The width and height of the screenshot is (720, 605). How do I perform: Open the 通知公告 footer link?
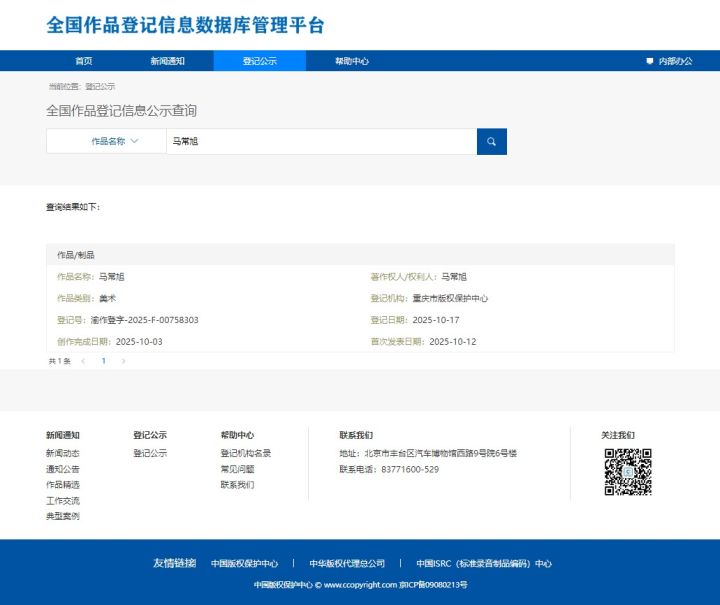click(x=62, y=469)
